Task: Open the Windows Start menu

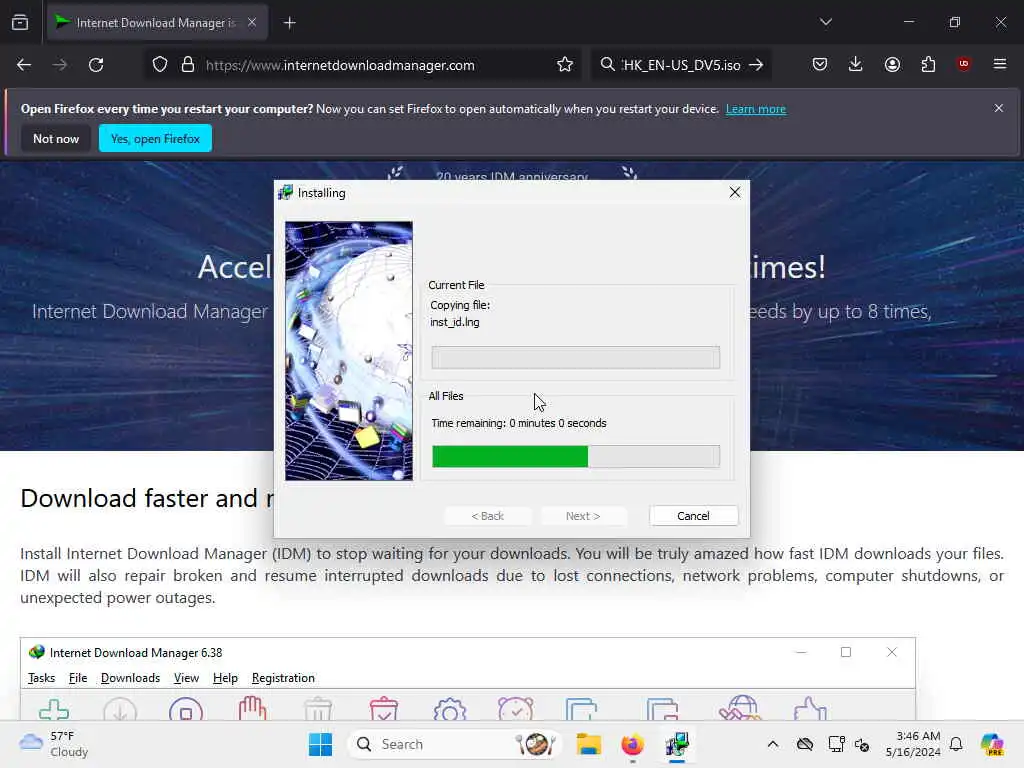Action: 320,744
